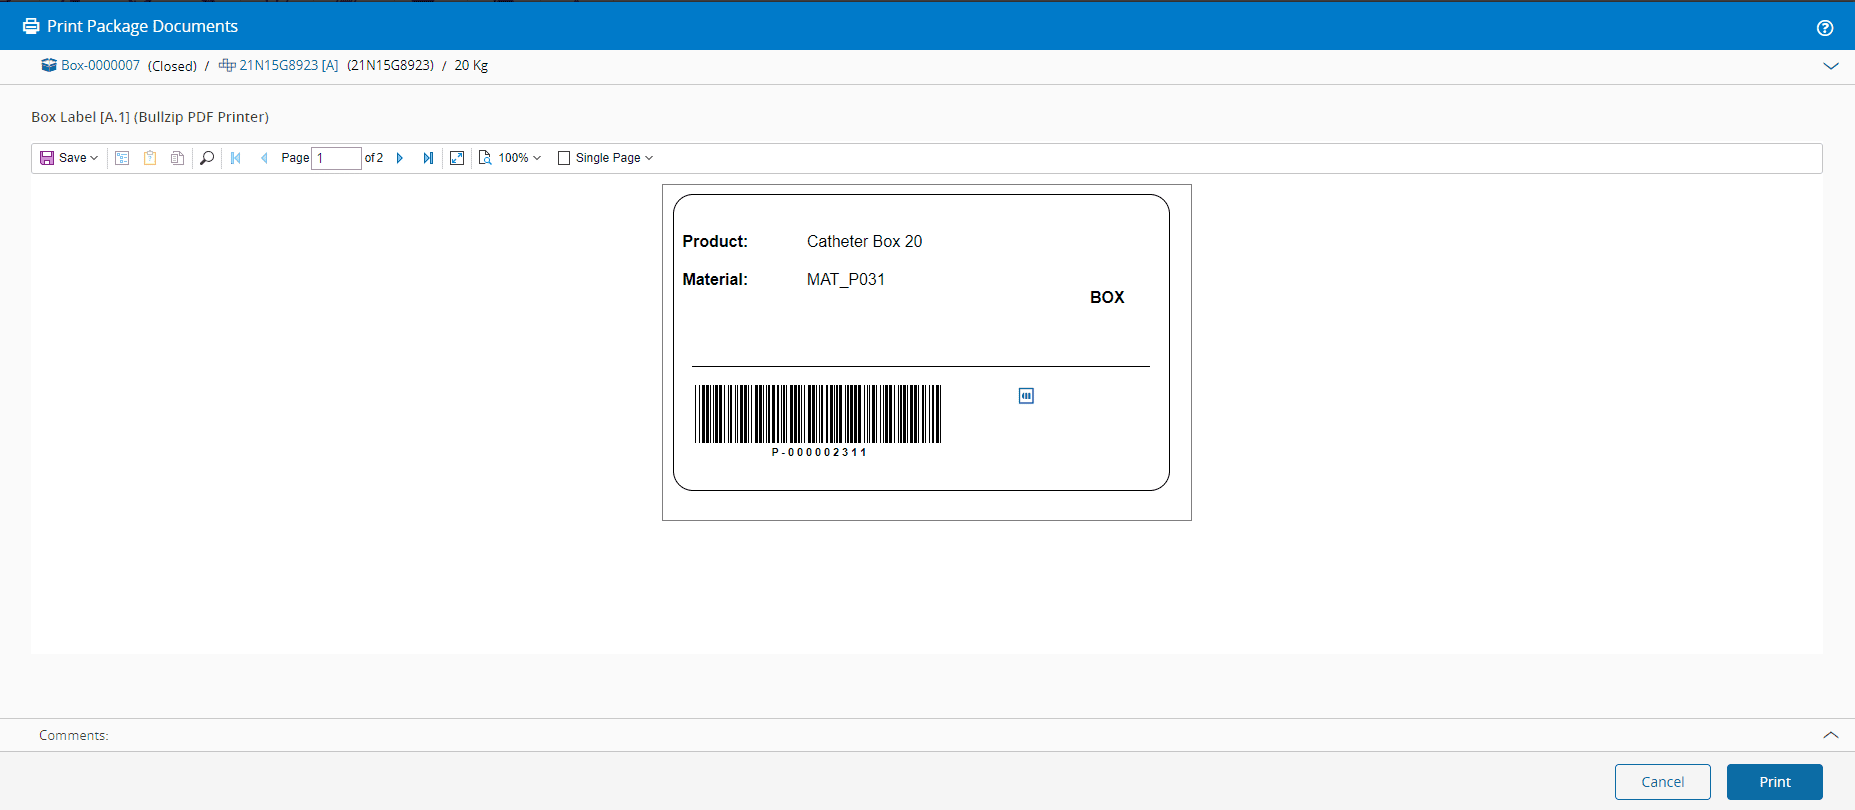Toggle full screen view icon

[457, 158]
